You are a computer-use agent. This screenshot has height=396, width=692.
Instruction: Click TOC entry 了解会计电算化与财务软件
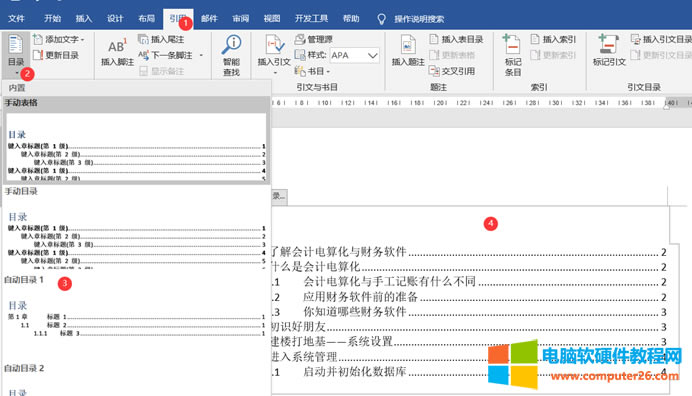(x=469, y=252)
